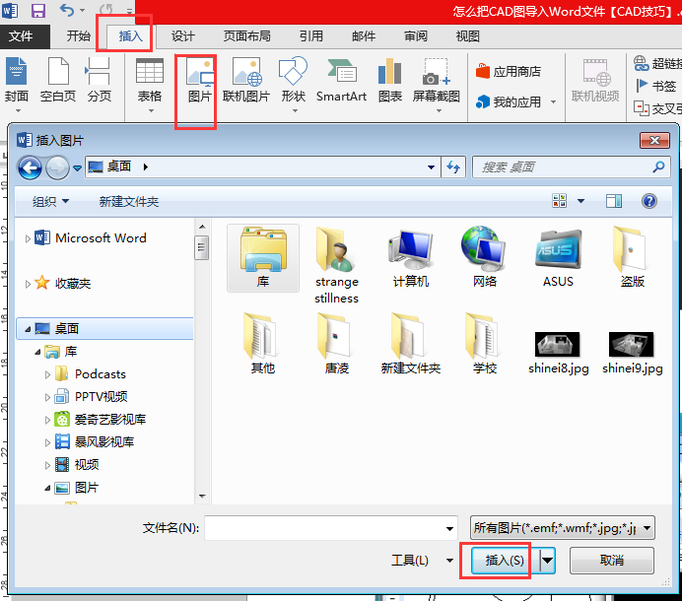Click the 搜索 桌面 search box
Image resolution: width=682 pixels, height=601 pixels.
click(571, 167)
